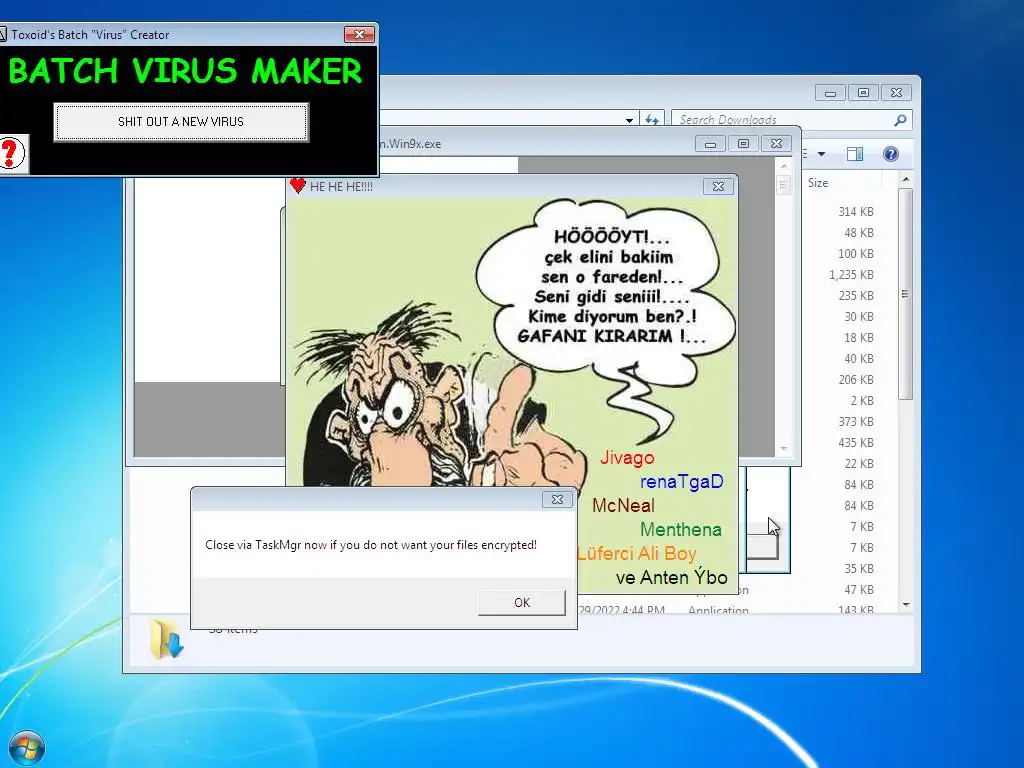Select the 314 KB file size entry
Screen dimensions: 1024x768
[856, 212]
